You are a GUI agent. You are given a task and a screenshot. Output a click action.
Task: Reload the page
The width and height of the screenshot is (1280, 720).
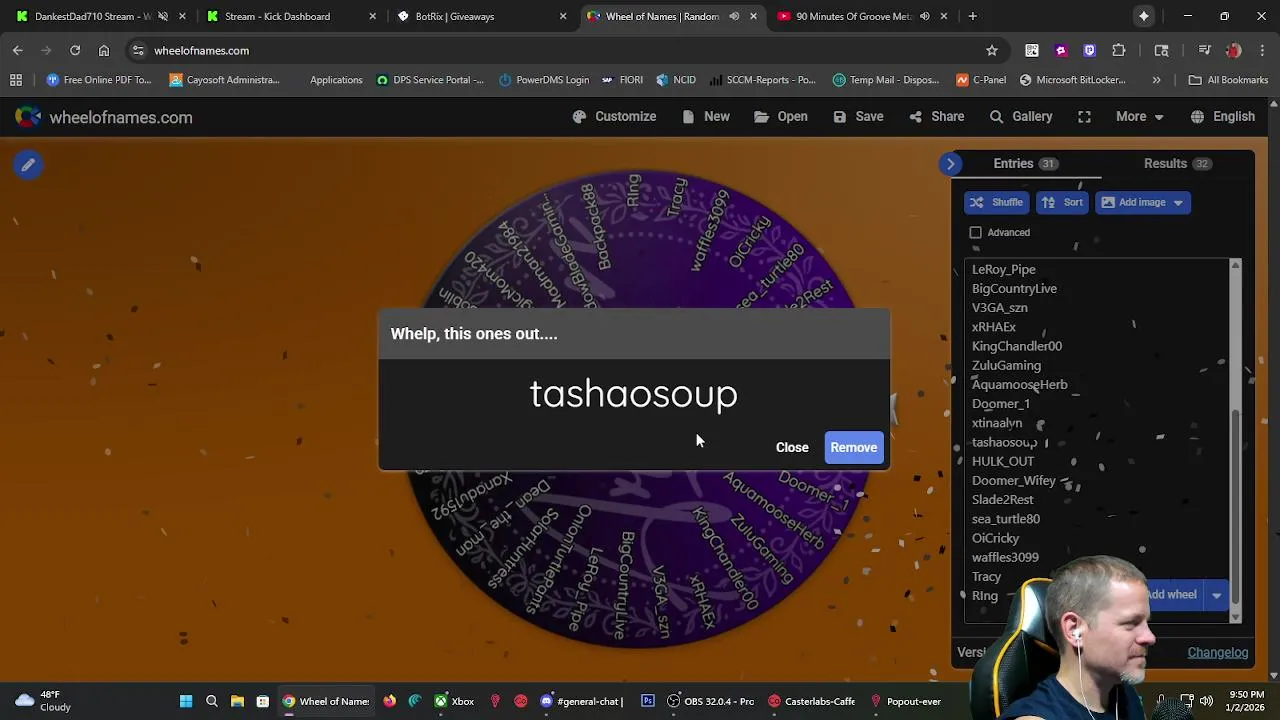point(75,50)
